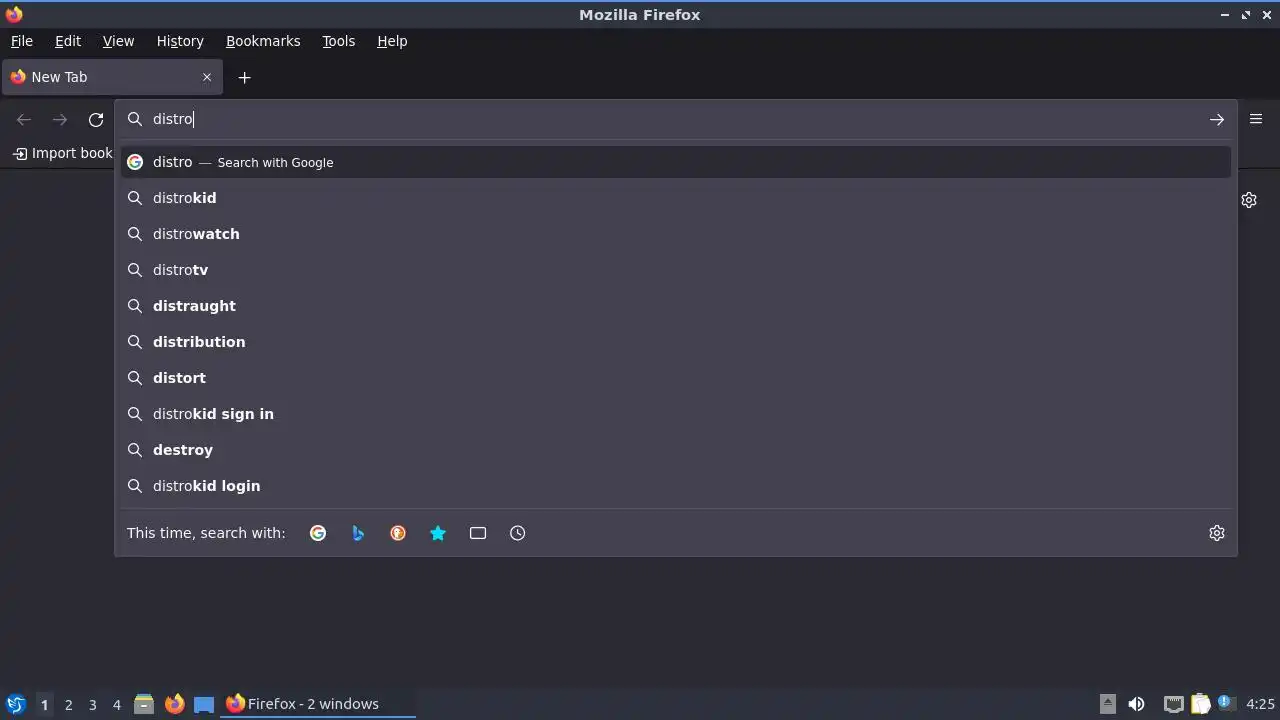Click the removable media tray icon
Viewport: 1280px width, 720px height.
point(1108,704)
